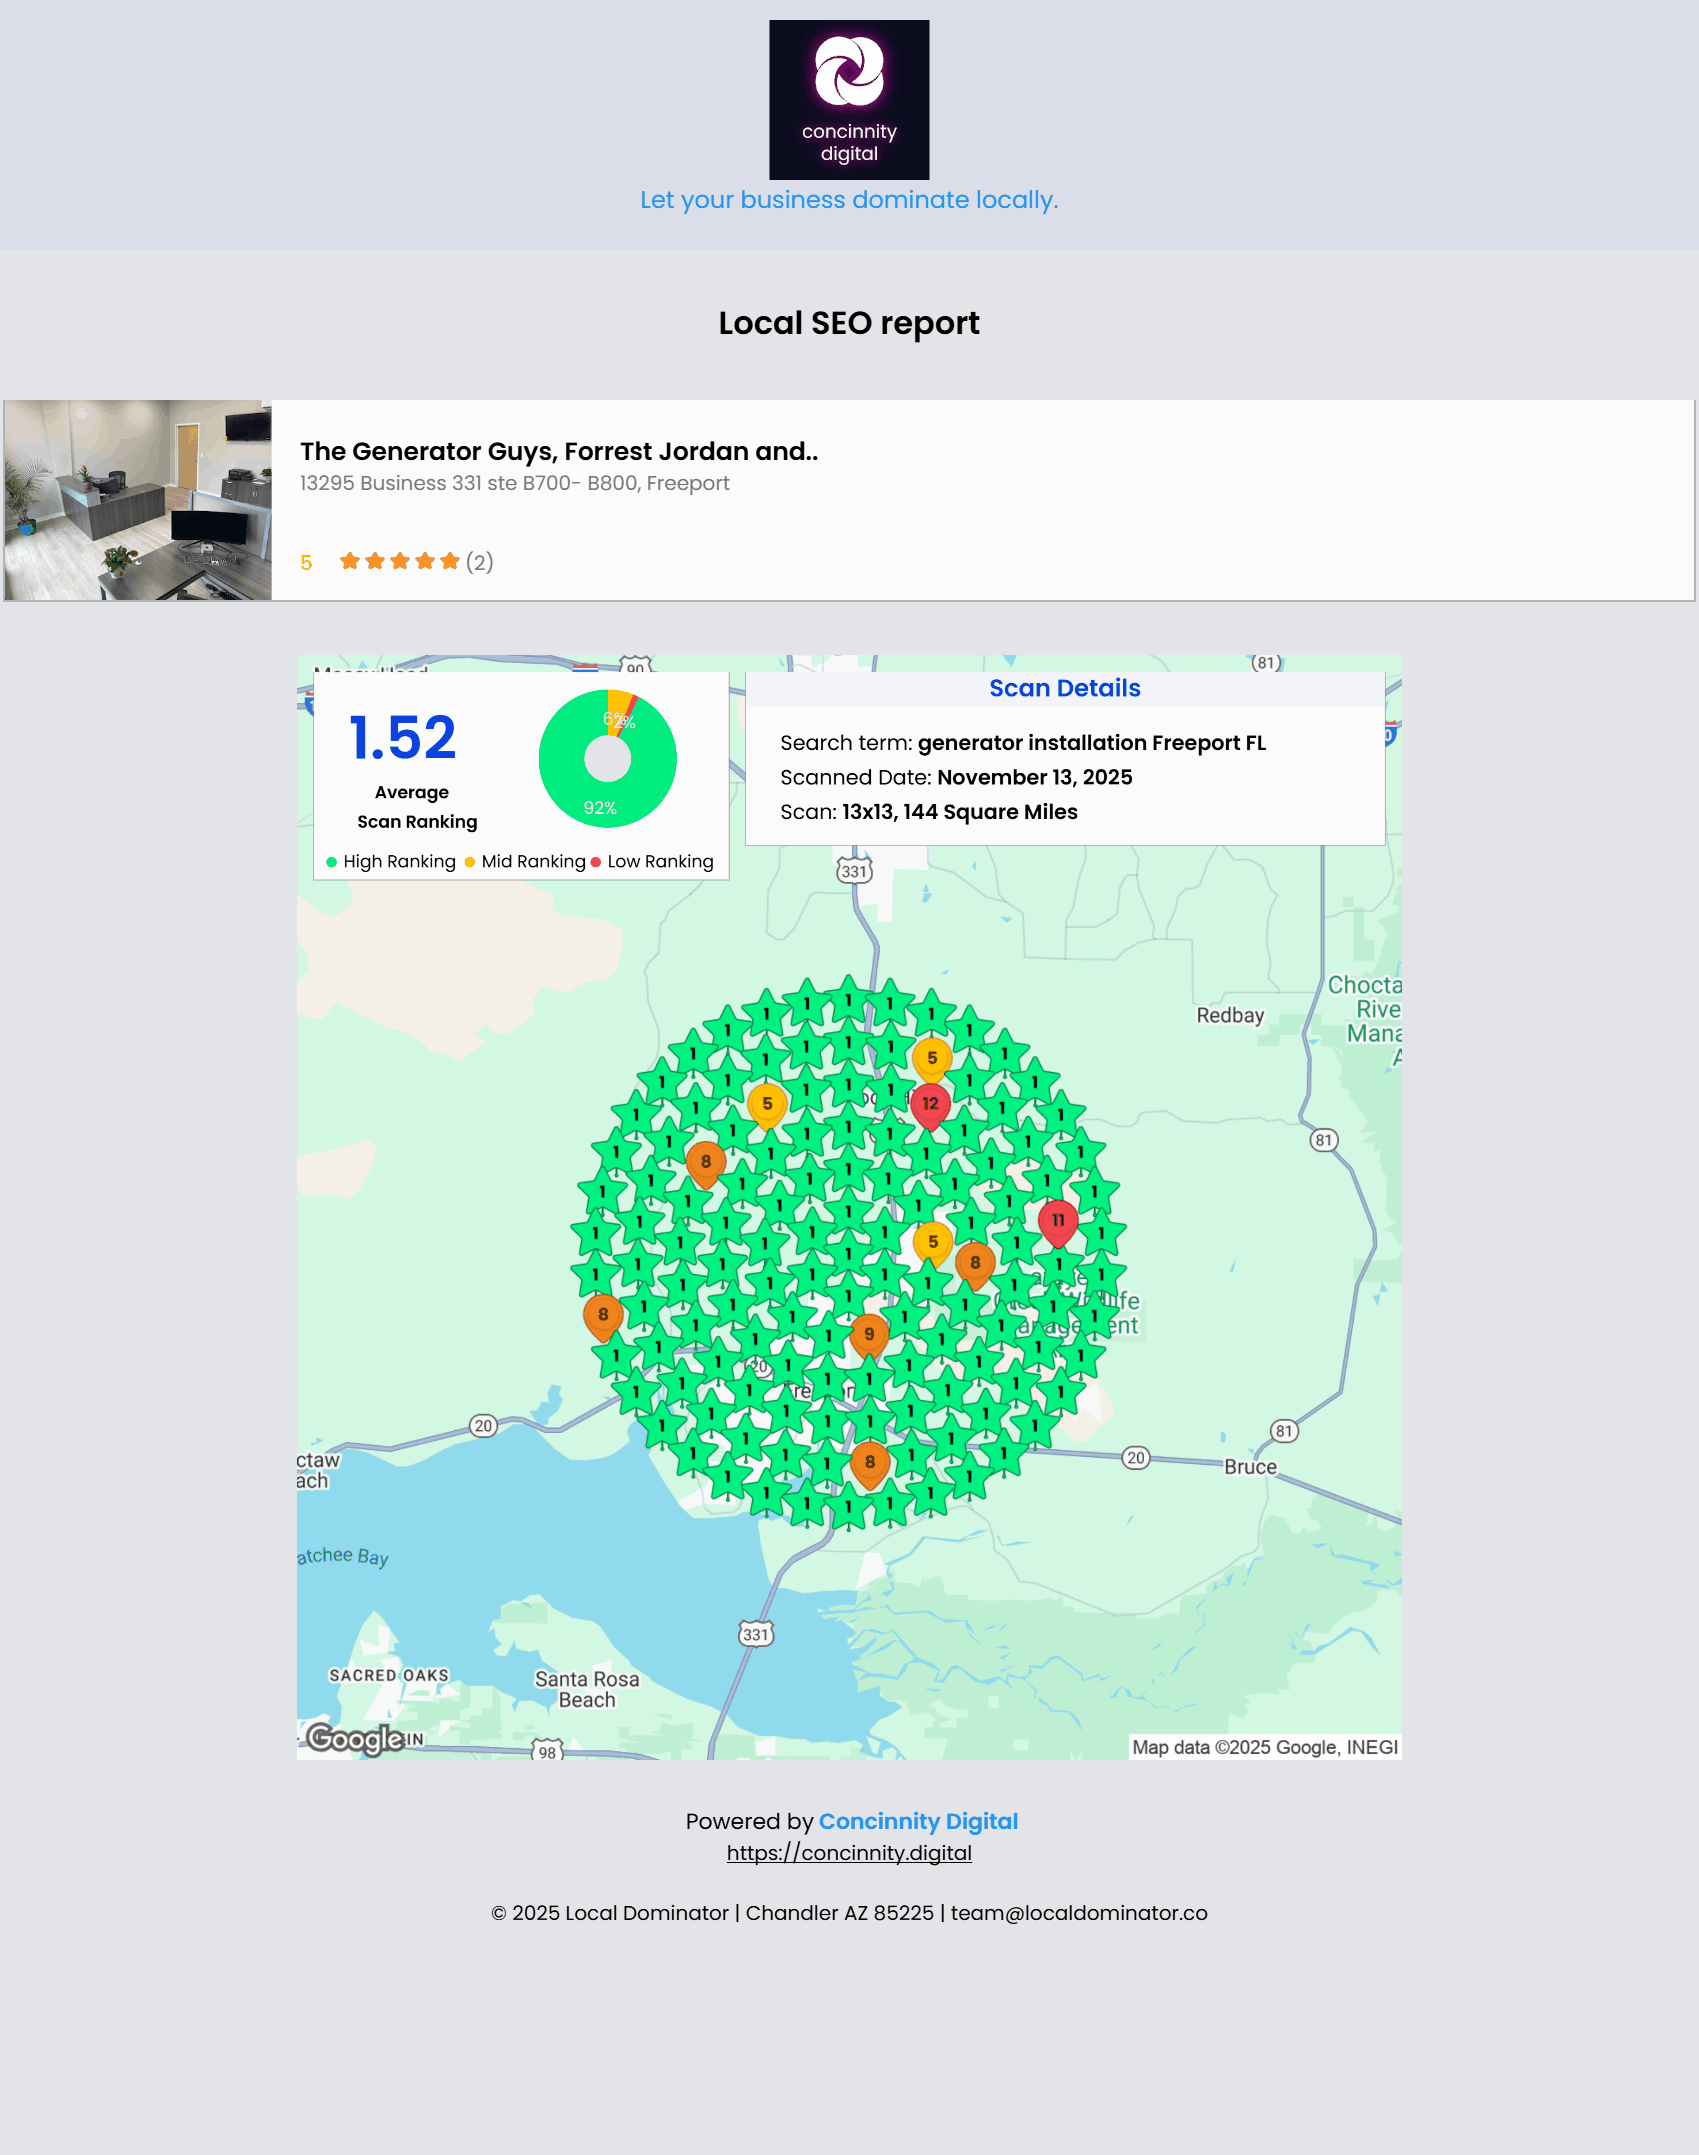This screenshot has height=2155, width=1699.
Task: Open the Concinnity Digital powered-by link
Action: pos(918,1821)
